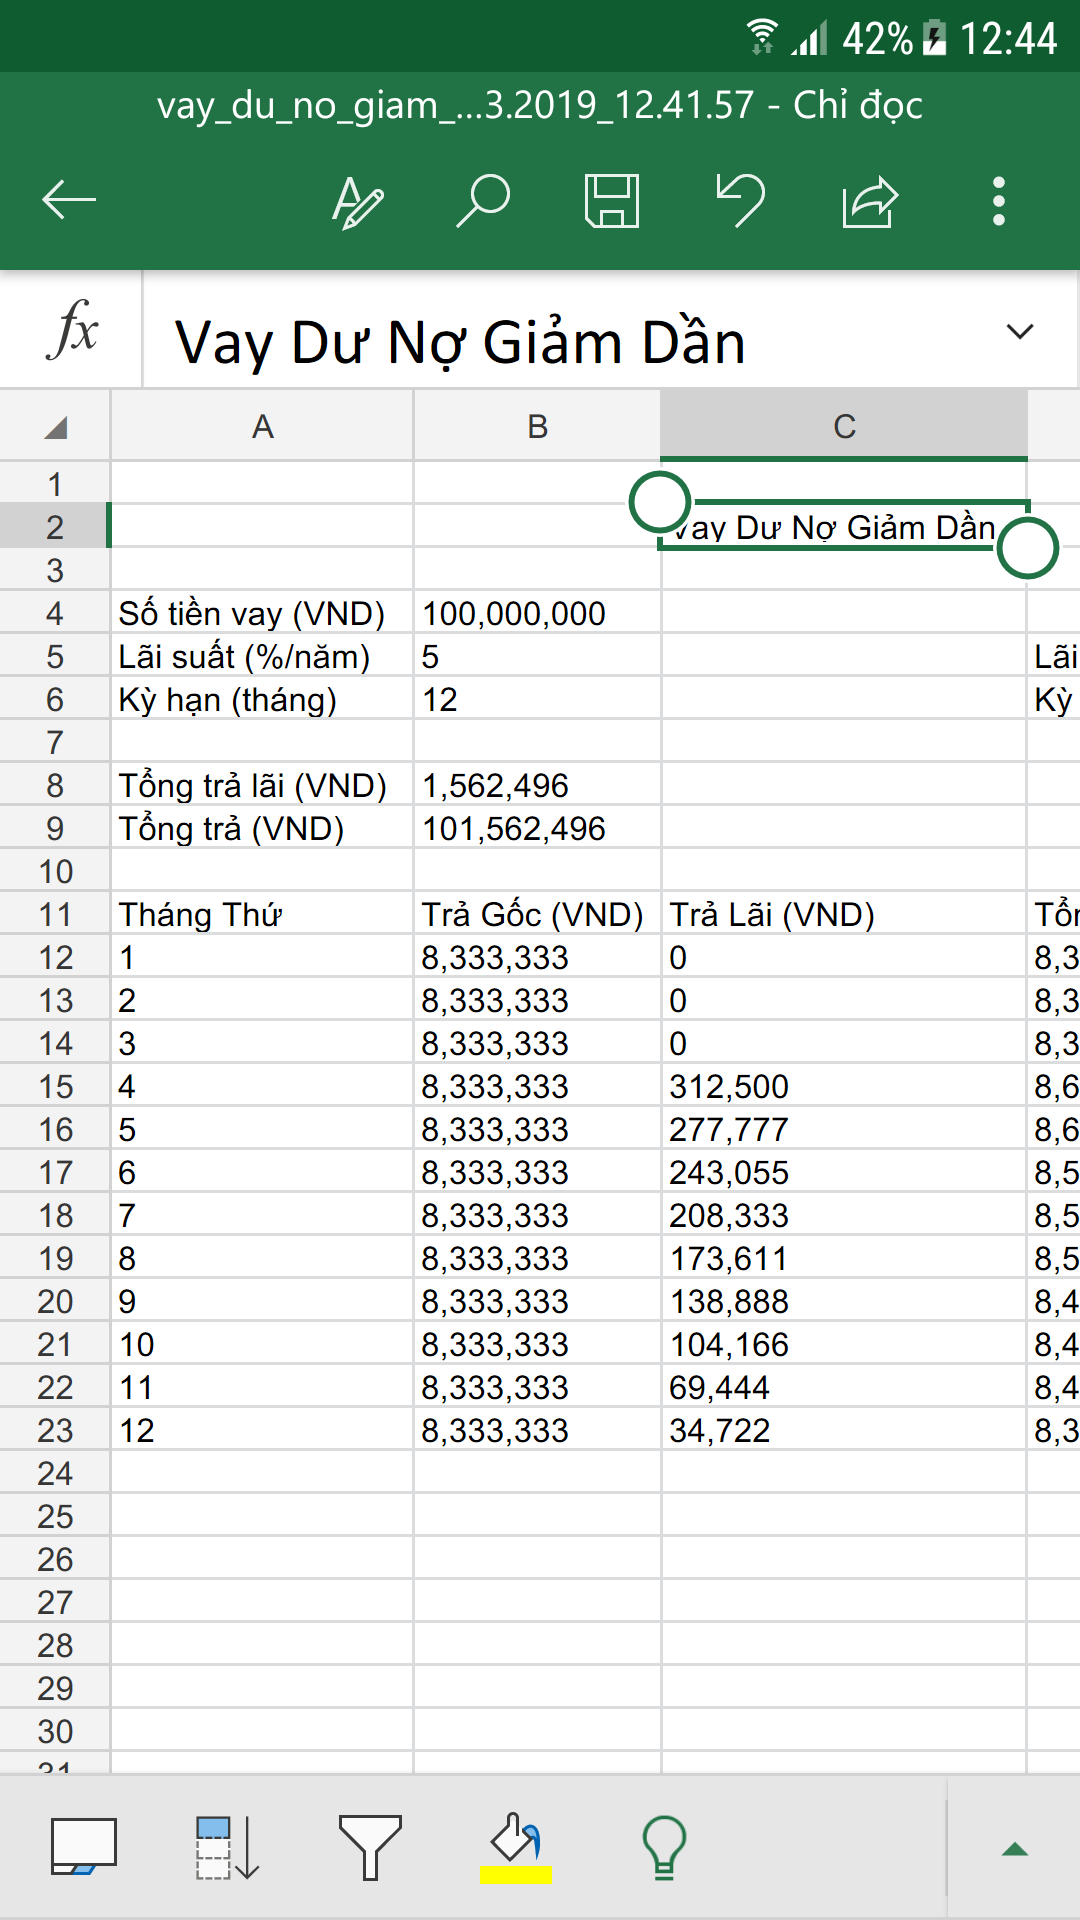This screenshot has height=1920, width=1080.
Task: Tap the share icon
Action: pyautogui.click(x=869, y=201)
